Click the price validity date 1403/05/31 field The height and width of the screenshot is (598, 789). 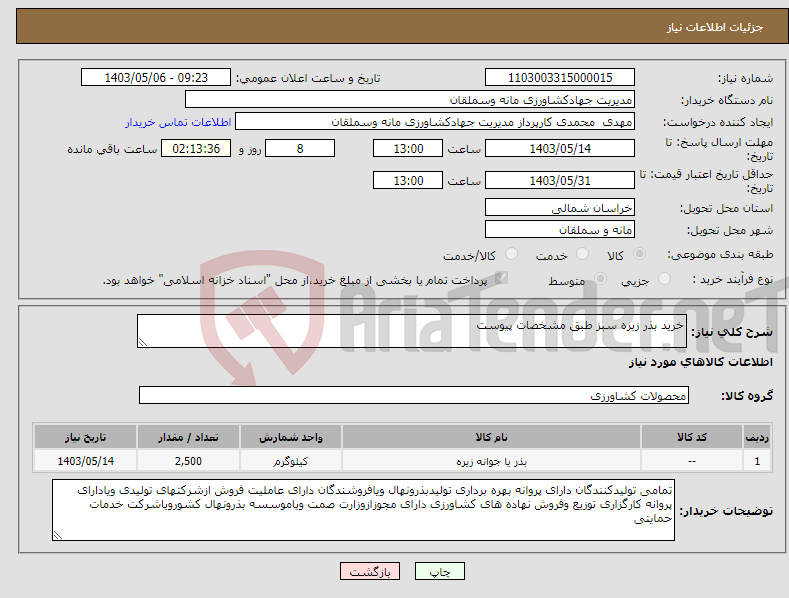coord(560,180)
